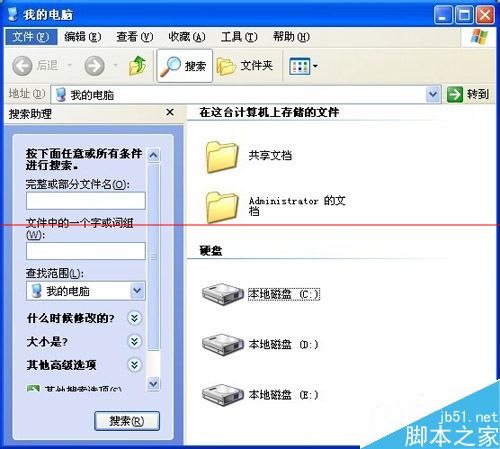Image resolution: width=500 pixels, height=449 pixels.
Task: Click the Up folder arrow icon
Action: coord(137,65)
